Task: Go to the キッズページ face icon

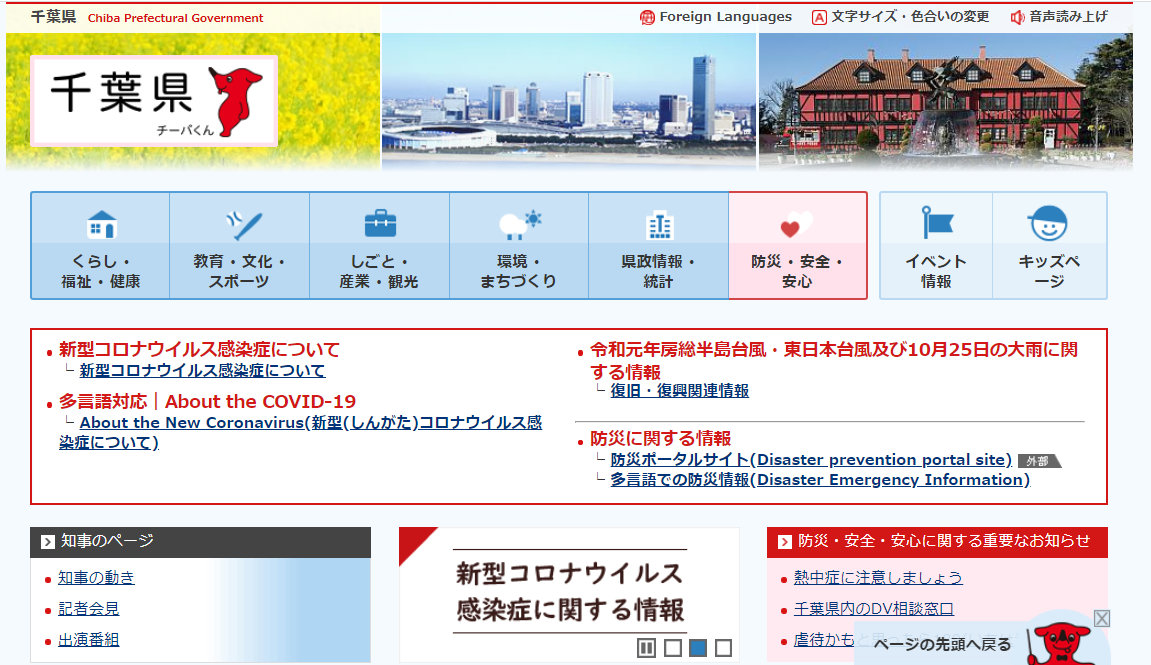Action: click(1048, 224)
